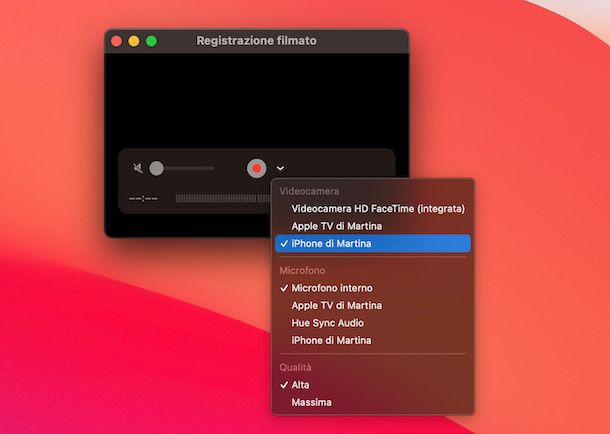Minimize the Registrazione filmato window
This screenshot has width=610, height=434.
(x=134, y=41)
